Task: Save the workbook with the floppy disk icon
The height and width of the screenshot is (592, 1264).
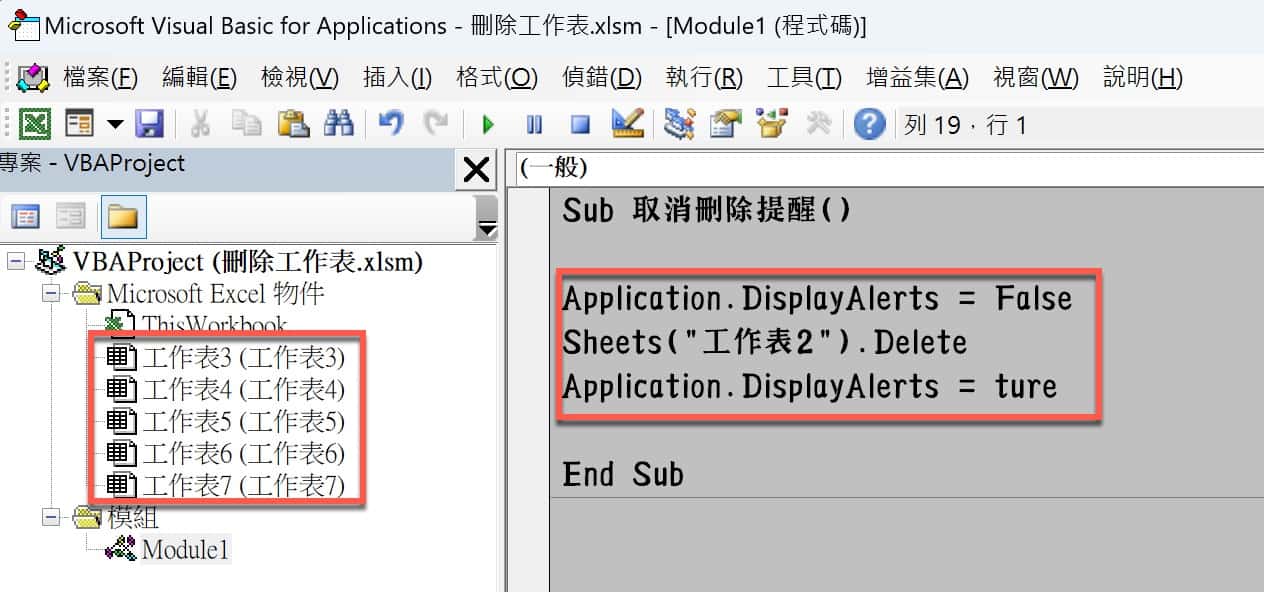Action: click(149, 124)
